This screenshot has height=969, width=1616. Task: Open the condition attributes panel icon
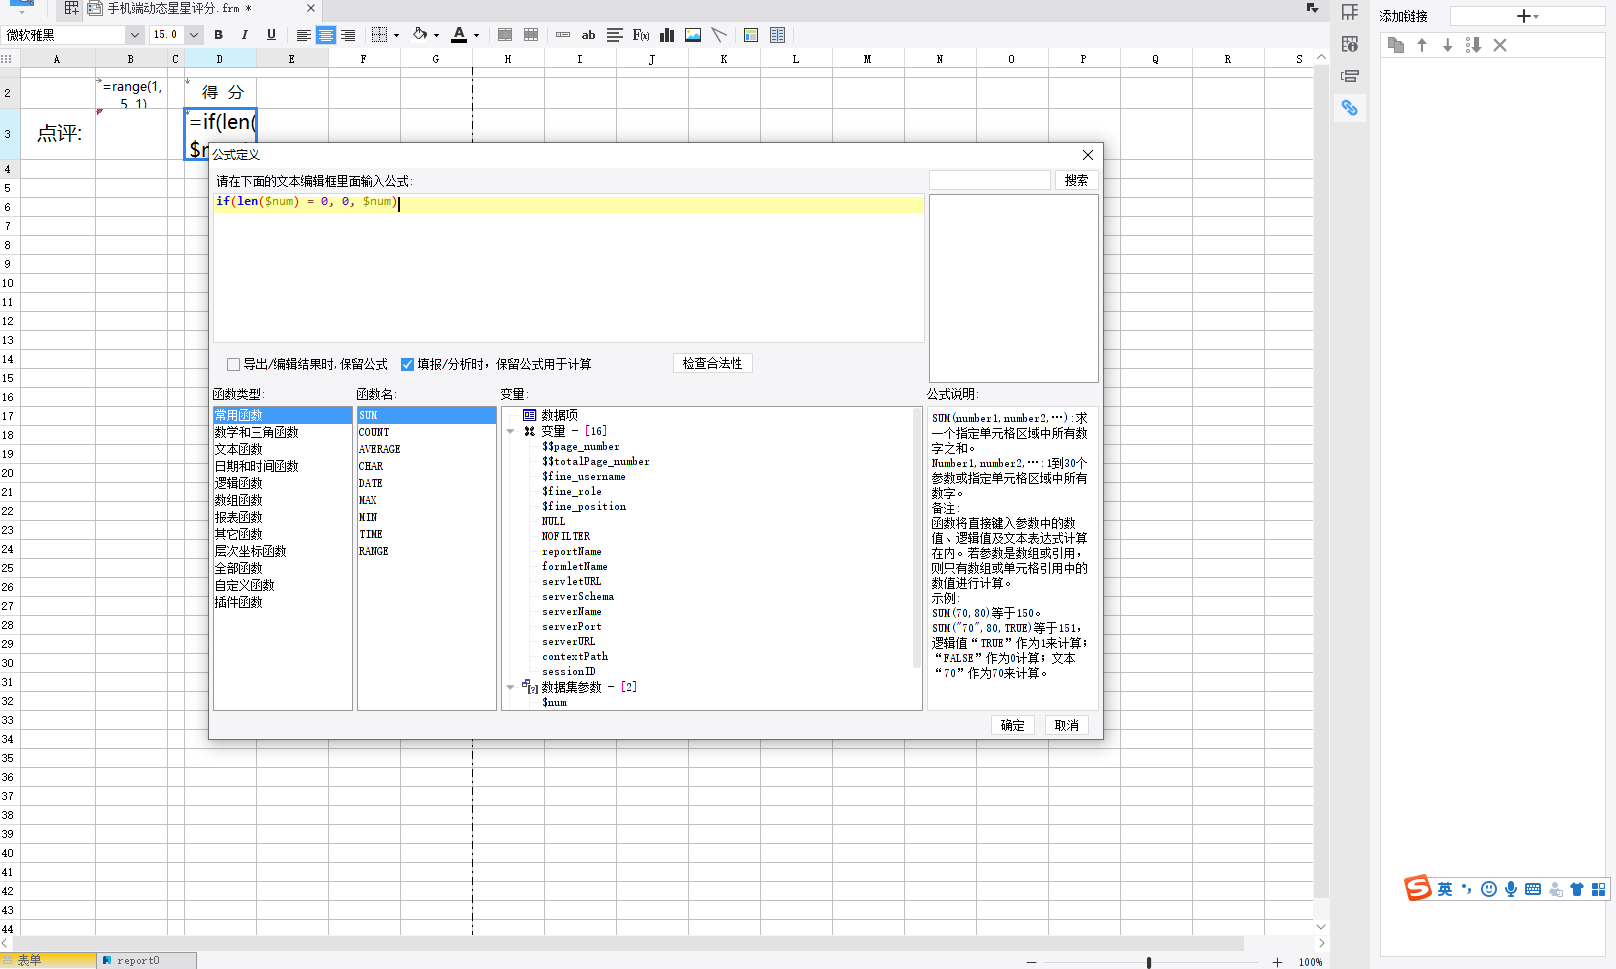1350,76
